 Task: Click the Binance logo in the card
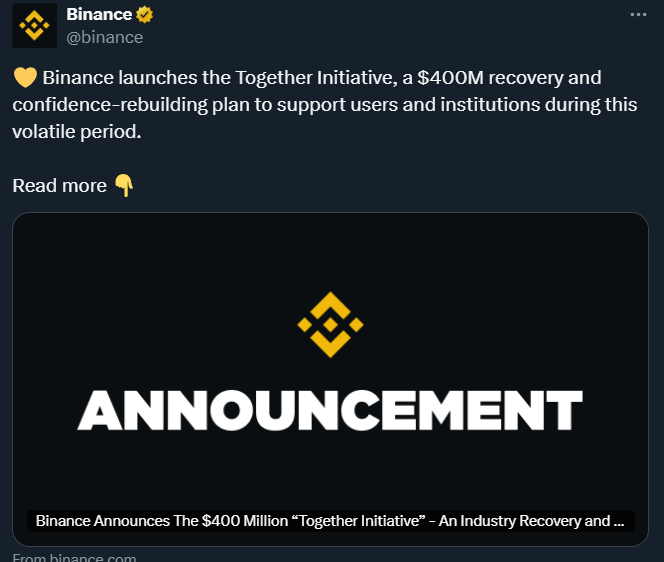pos(330,325)
